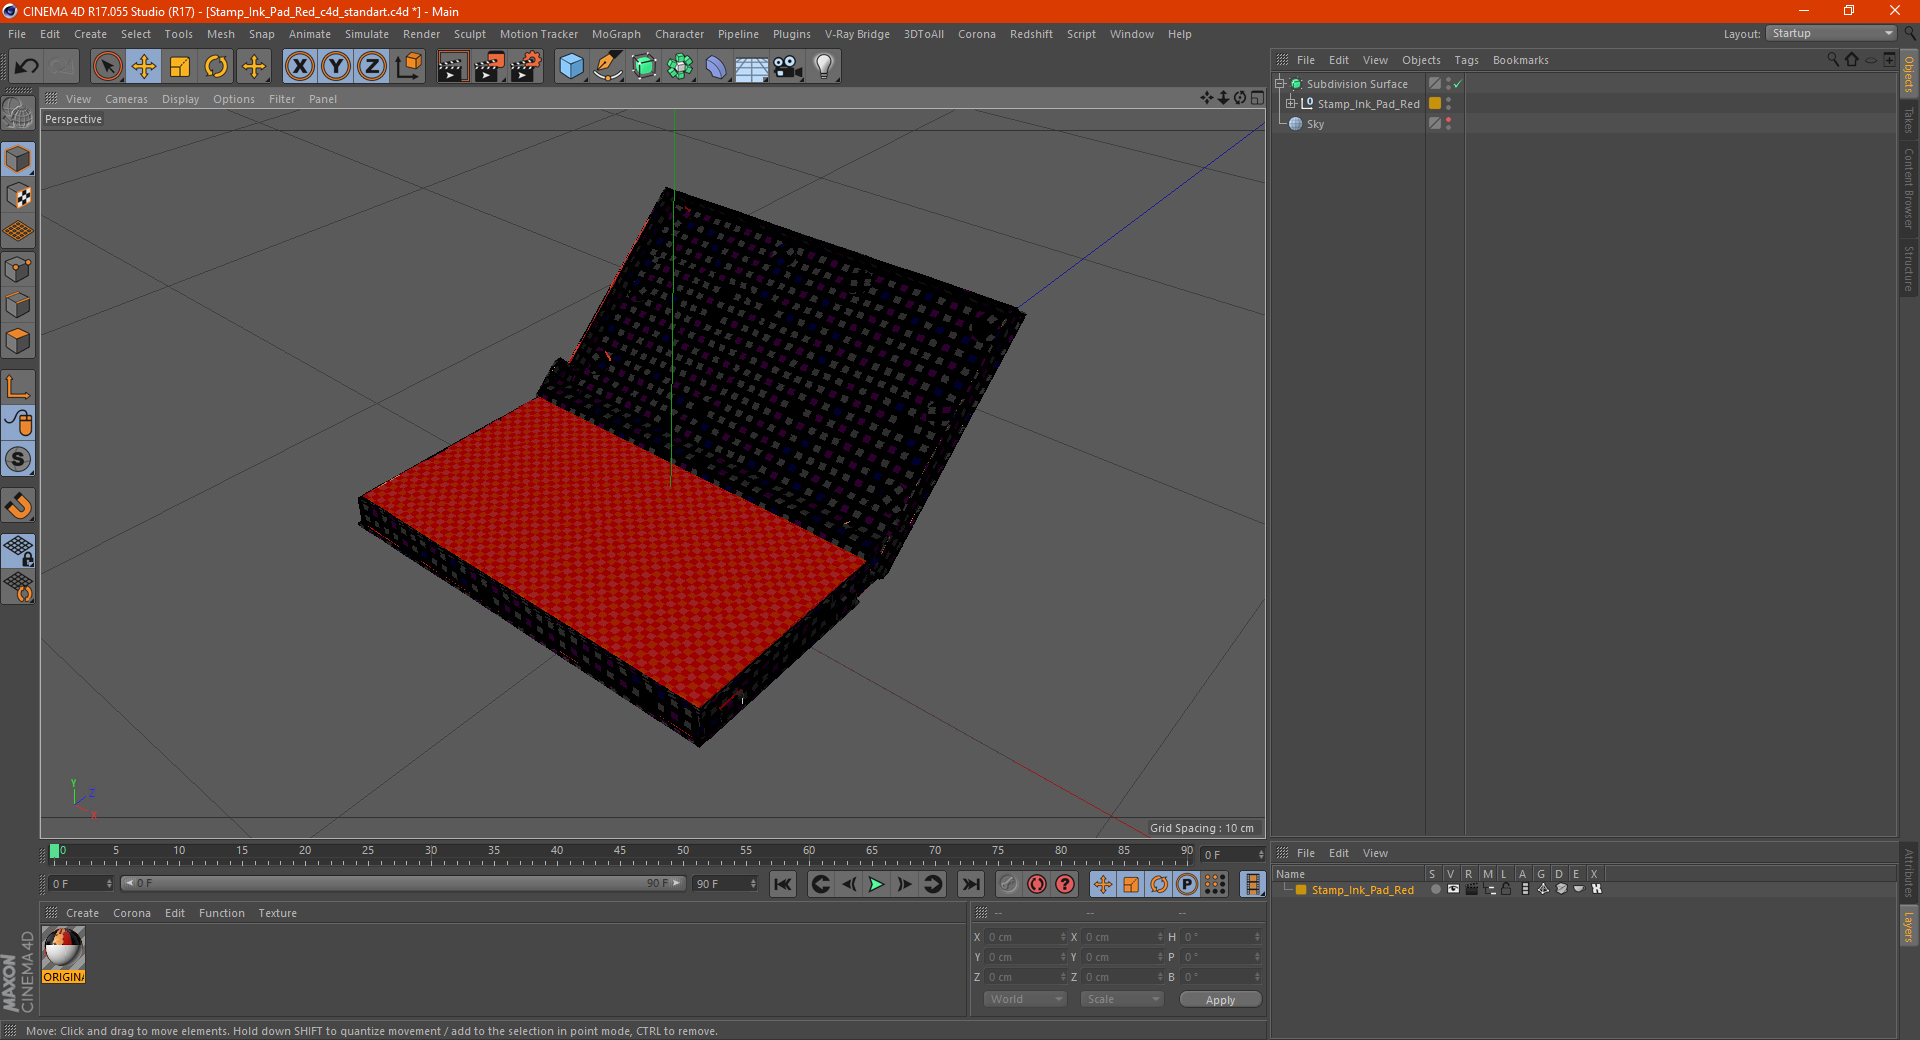
Task: Toggle Autokeying button
Action: point(1037,884)
